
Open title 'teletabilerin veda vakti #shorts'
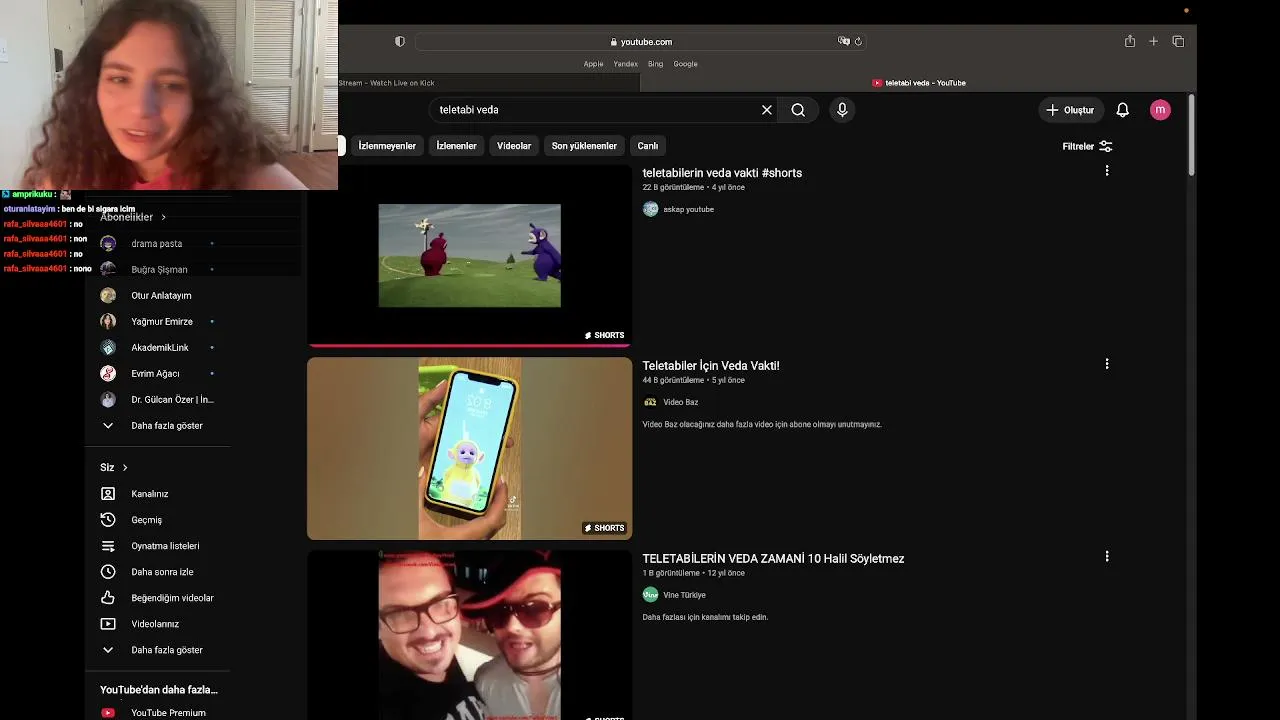[722, 173]
